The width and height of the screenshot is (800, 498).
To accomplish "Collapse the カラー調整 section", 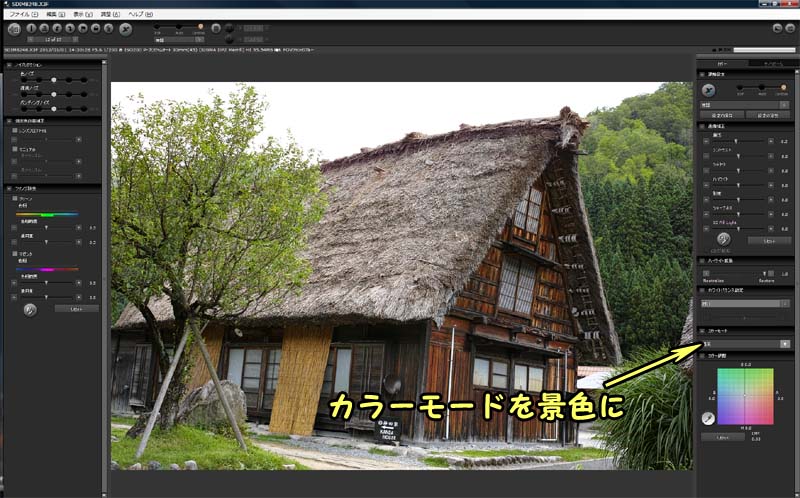I will pyautogui.click(x=702, y=356).
